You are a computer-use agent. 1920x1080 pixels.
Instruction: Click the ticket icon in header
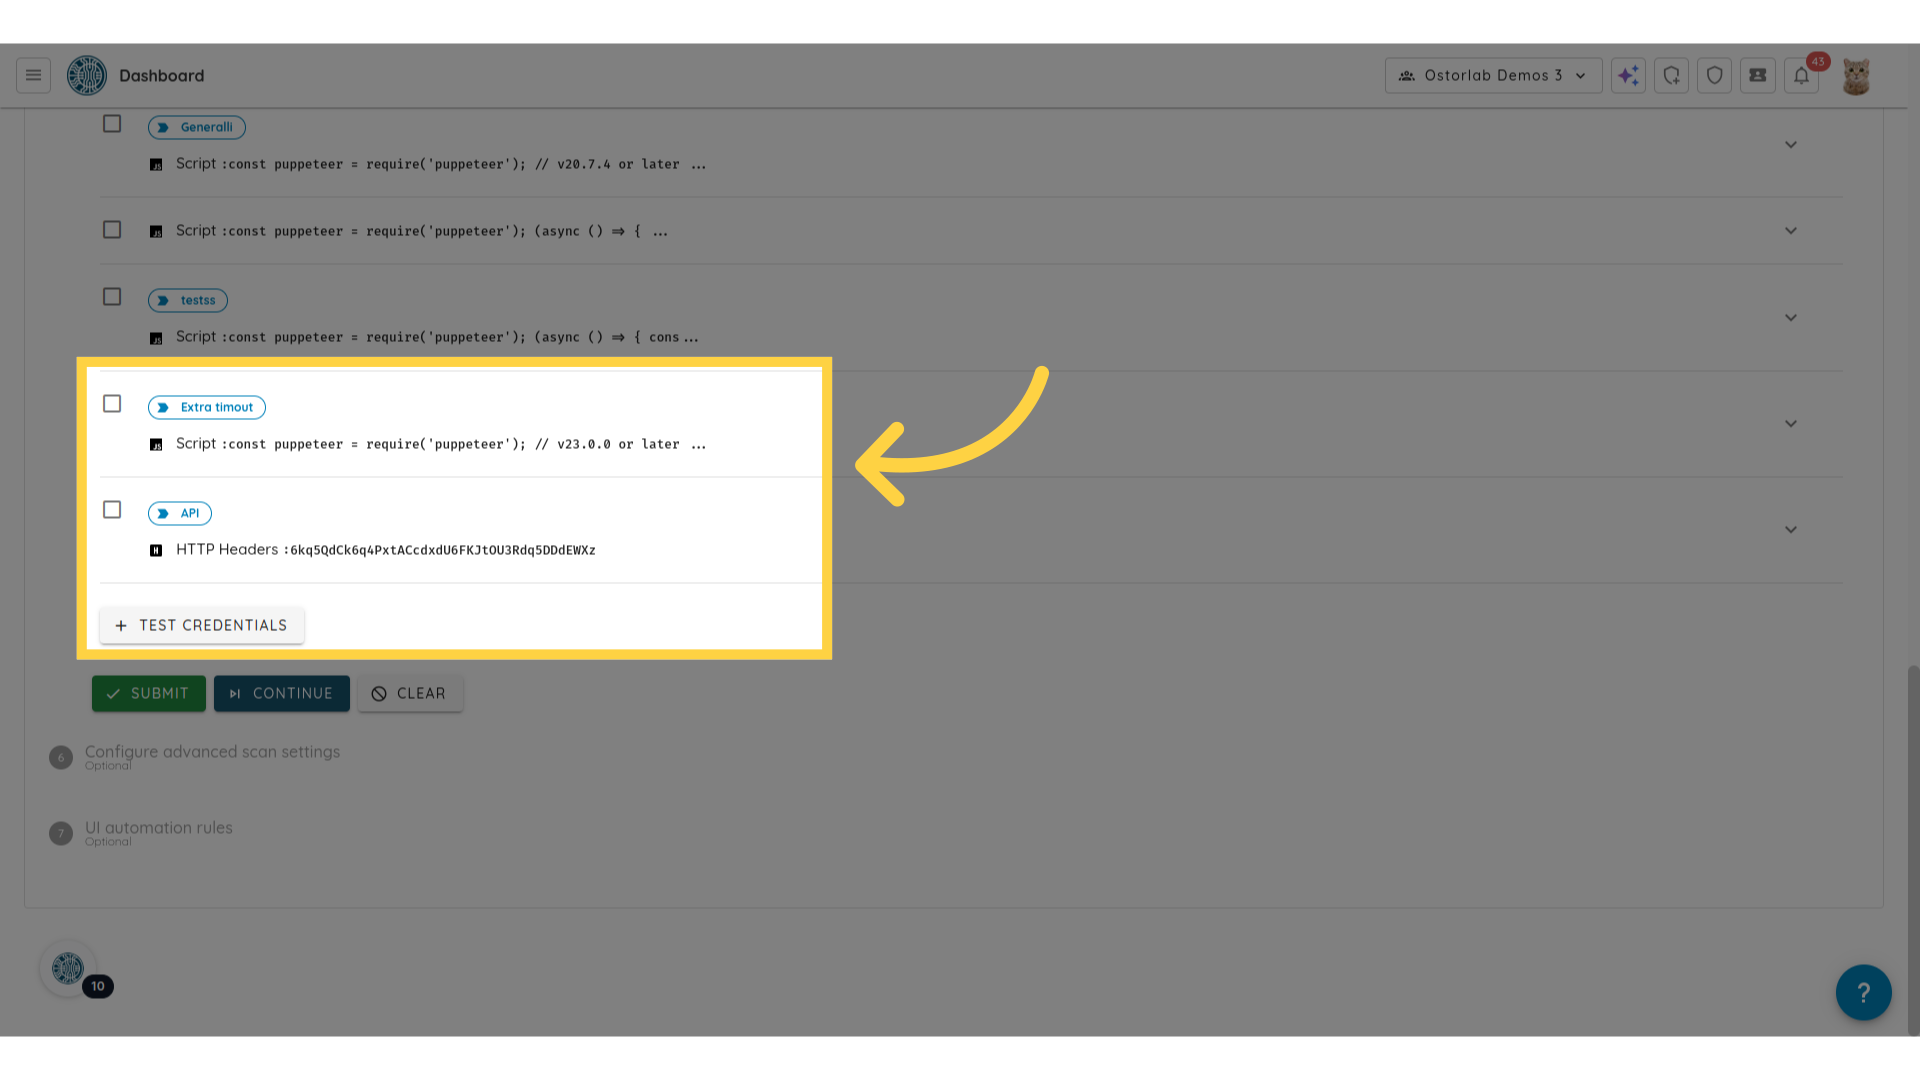pos(1757,75)
